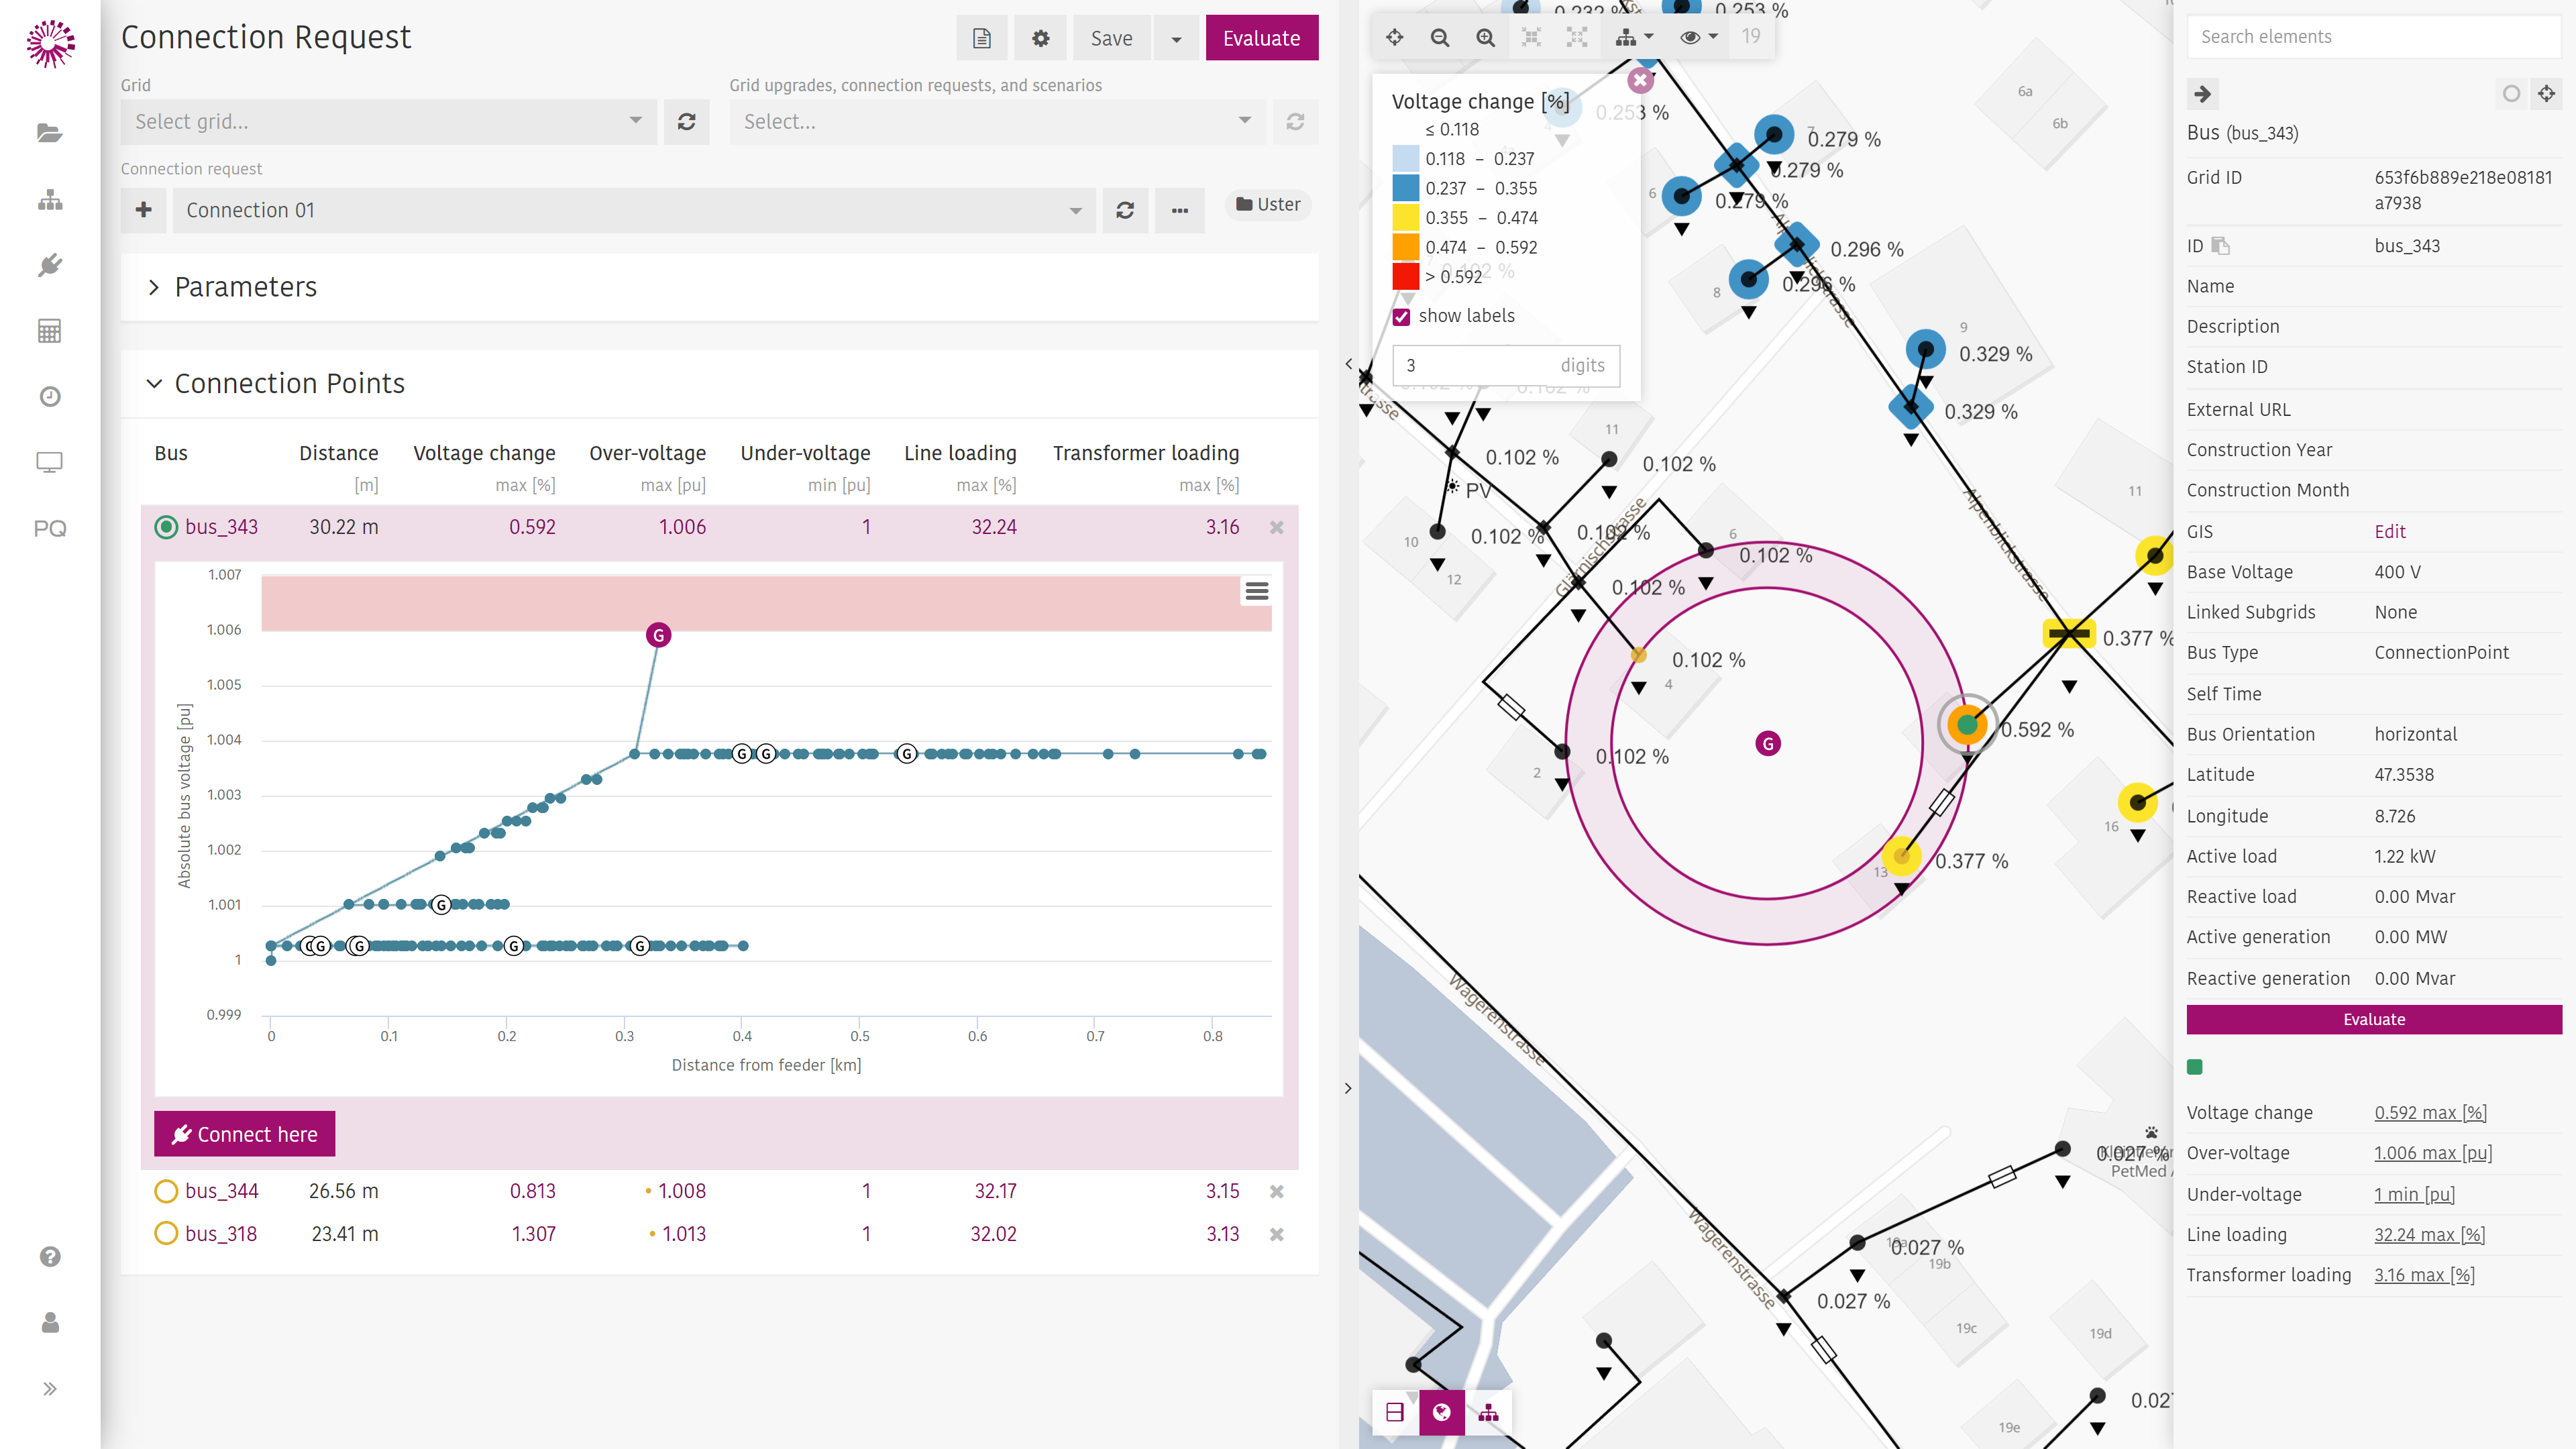Open the PQ item in sidebar
Screen dimensions: 2576x1449
[50, 528]
